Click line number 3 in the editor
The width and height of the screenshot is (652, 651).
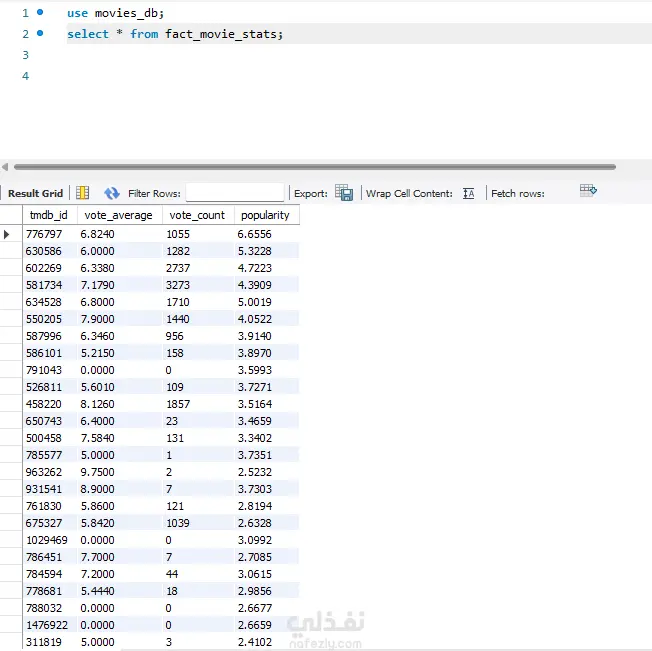pos(25,55)
